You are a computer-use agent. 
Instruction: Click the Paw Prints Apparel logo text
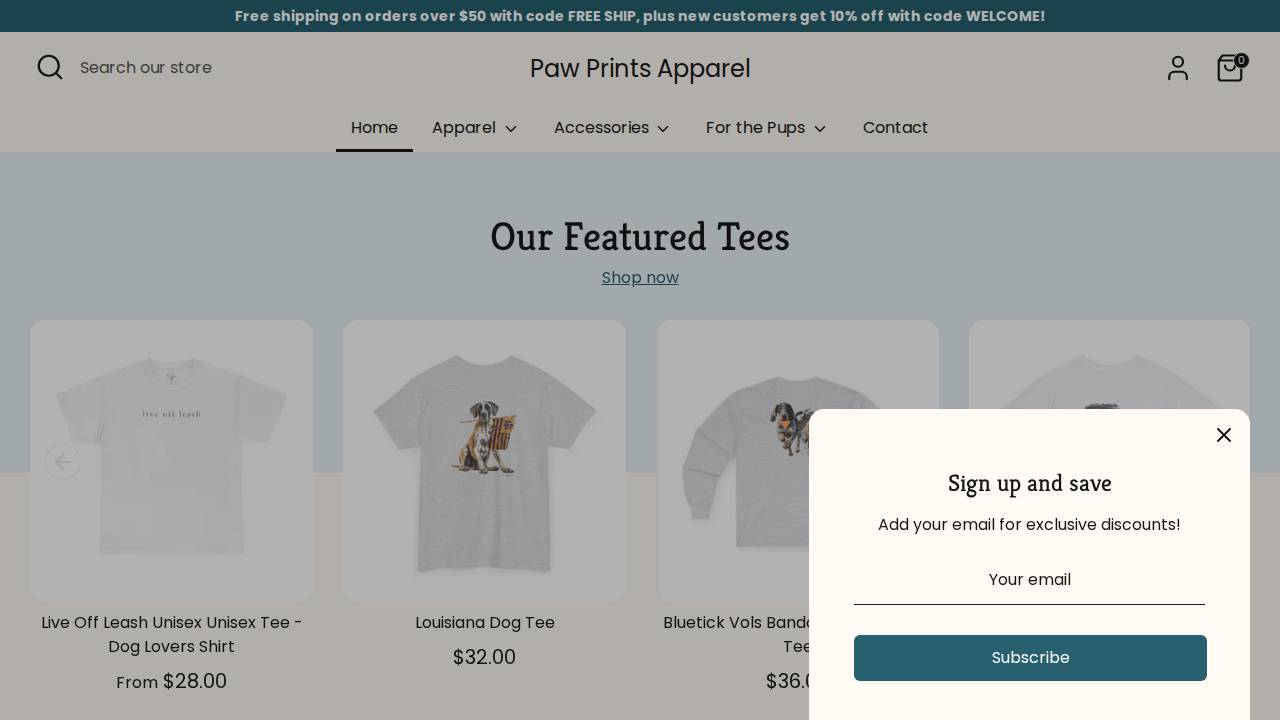640,68
